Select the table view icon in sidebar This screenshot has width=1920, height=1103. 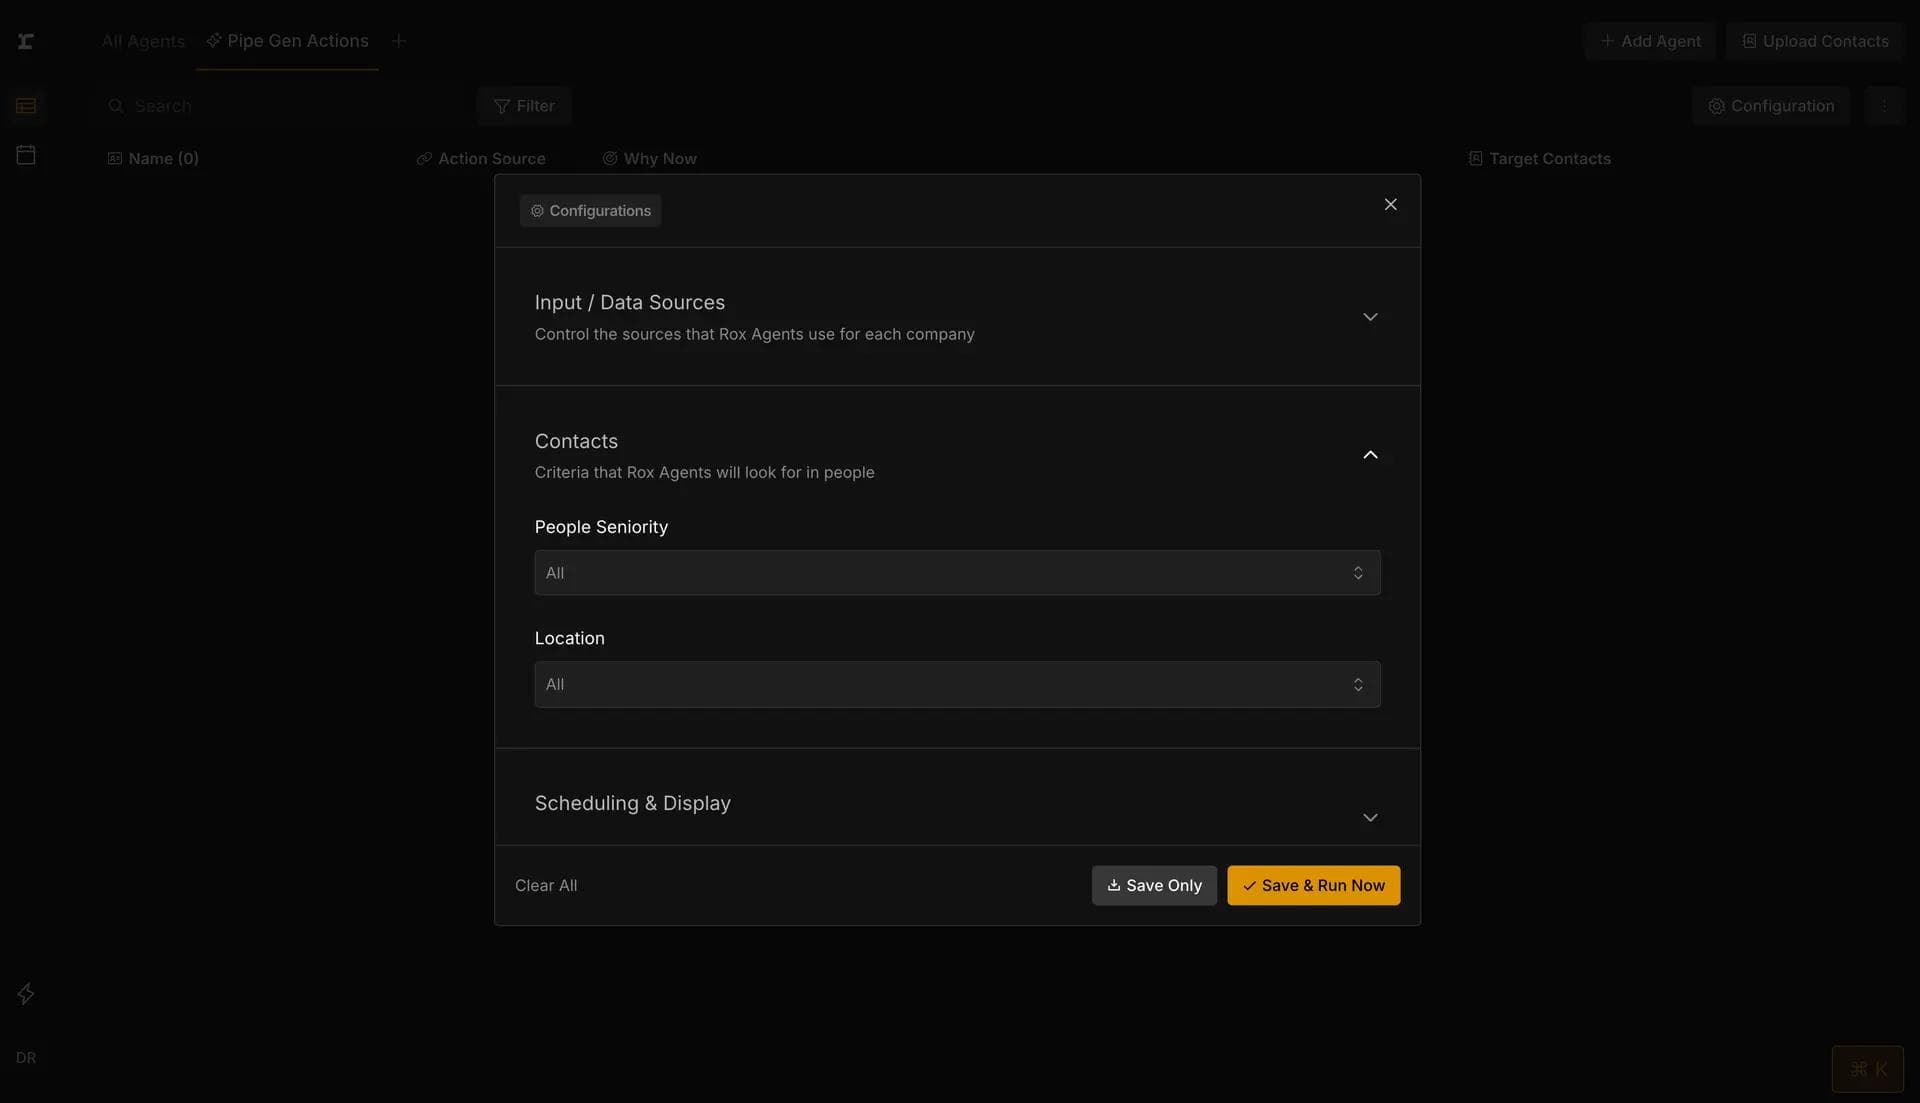click(27, 105)
